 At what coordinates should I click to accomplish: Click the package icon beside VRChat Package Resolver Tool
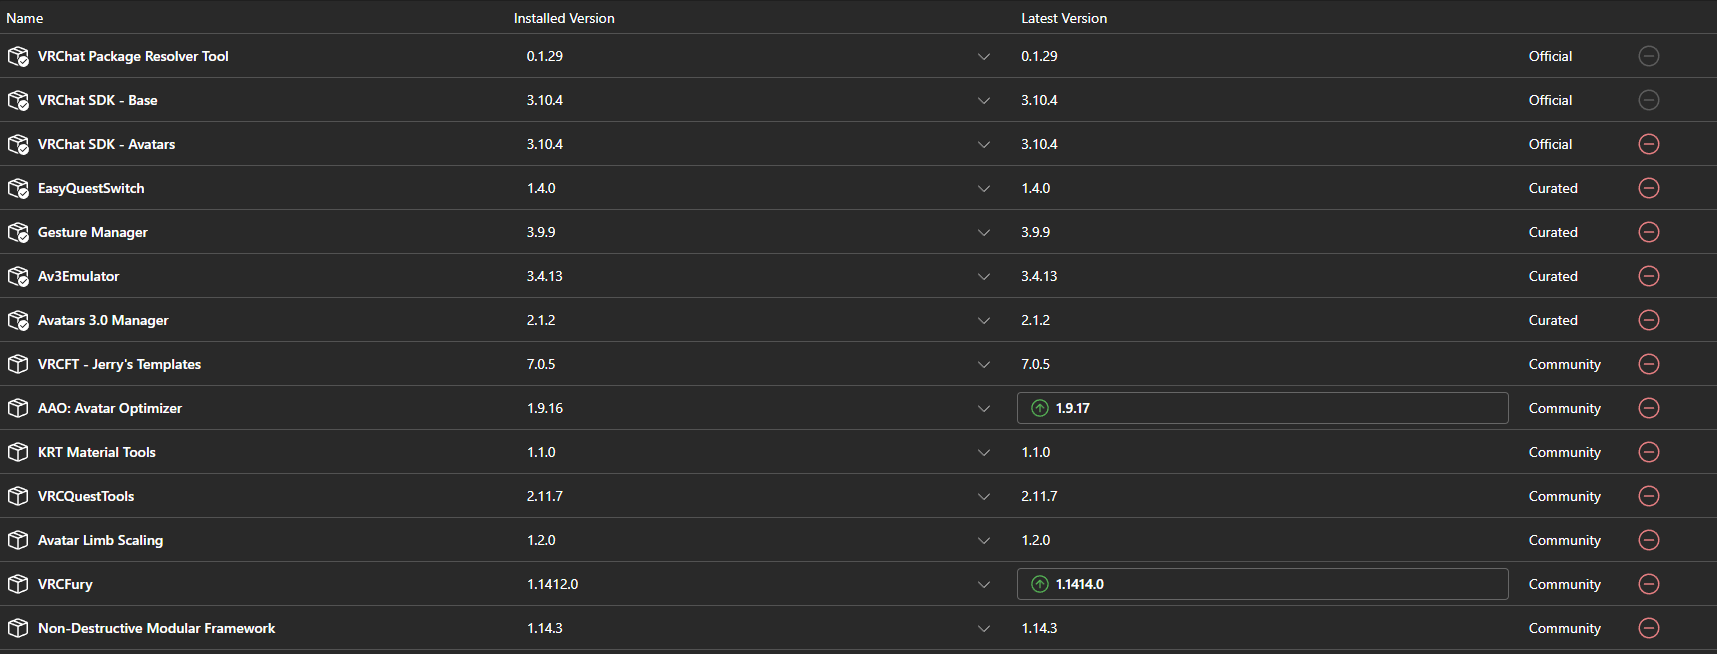18,56
